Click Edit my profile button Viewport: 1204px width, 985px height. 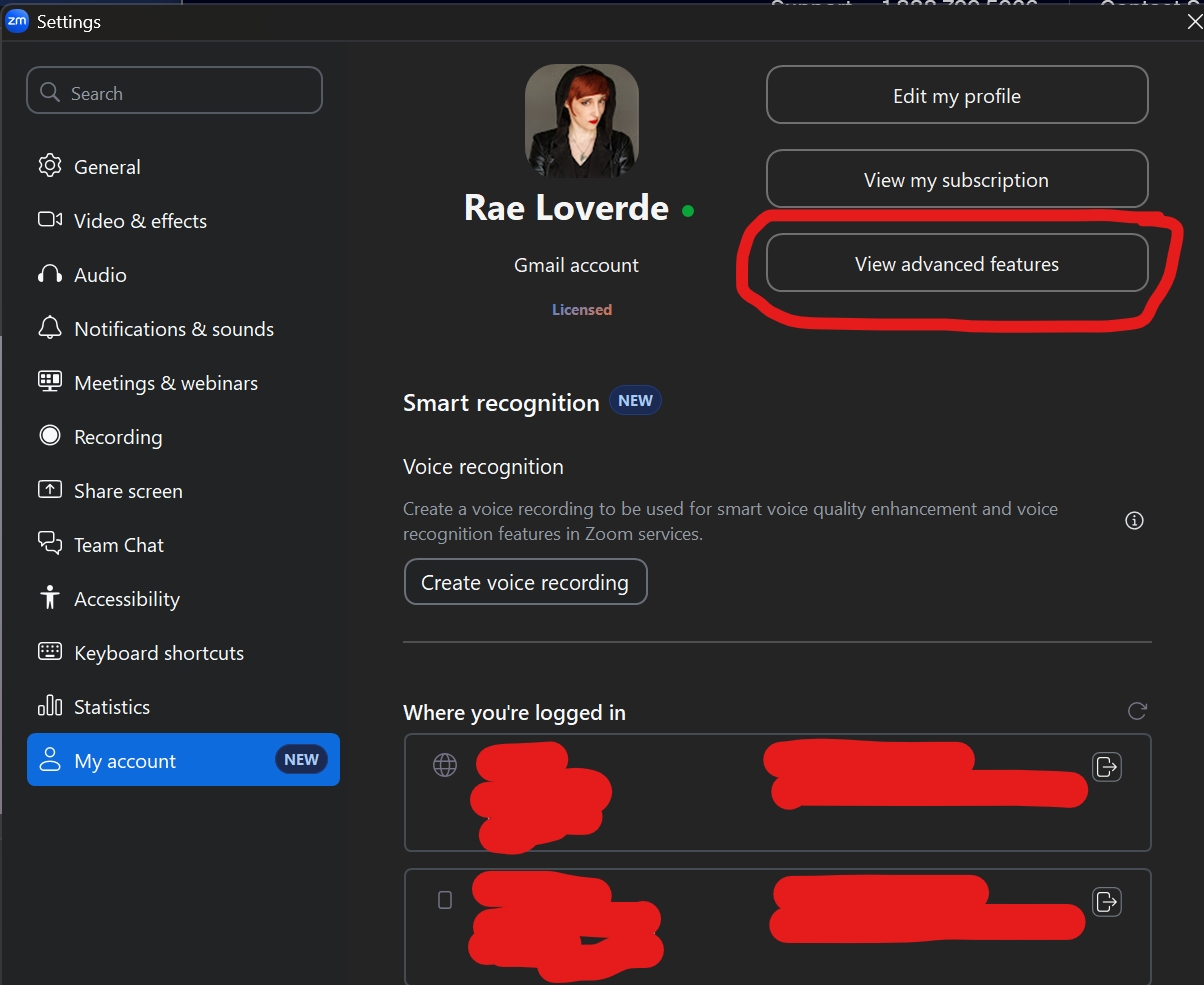pos(956,96)
